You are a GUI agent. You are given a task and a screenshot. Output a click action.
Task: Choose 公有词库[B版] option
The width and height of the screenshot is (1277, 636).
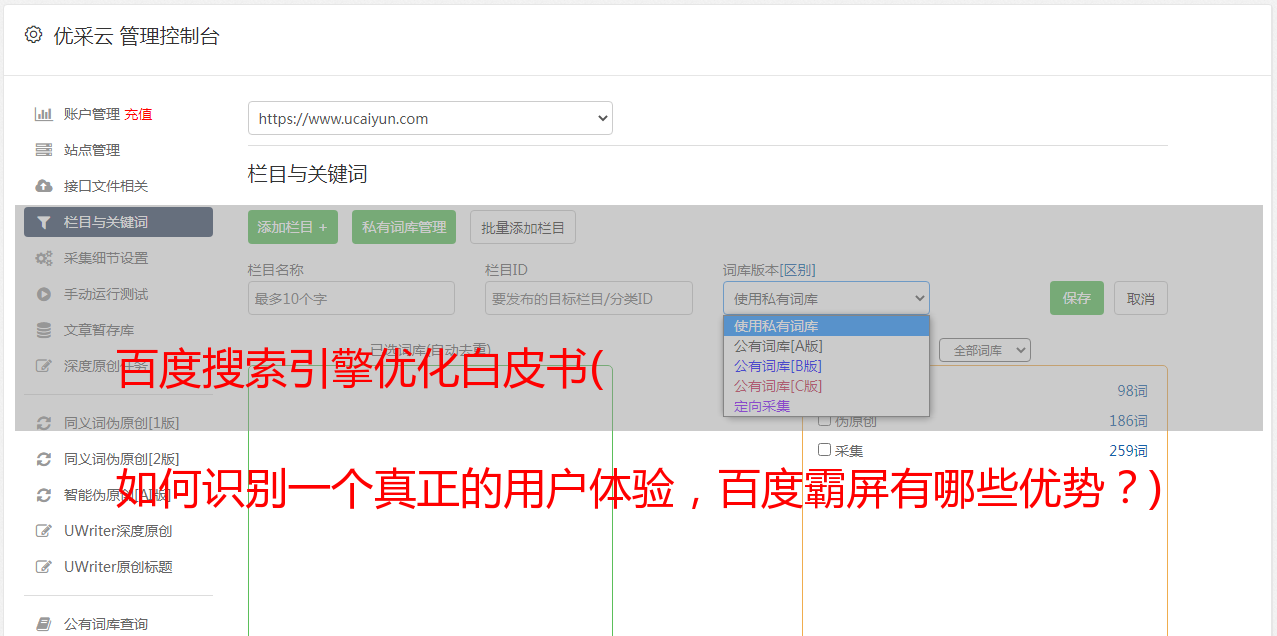point(826,366)
